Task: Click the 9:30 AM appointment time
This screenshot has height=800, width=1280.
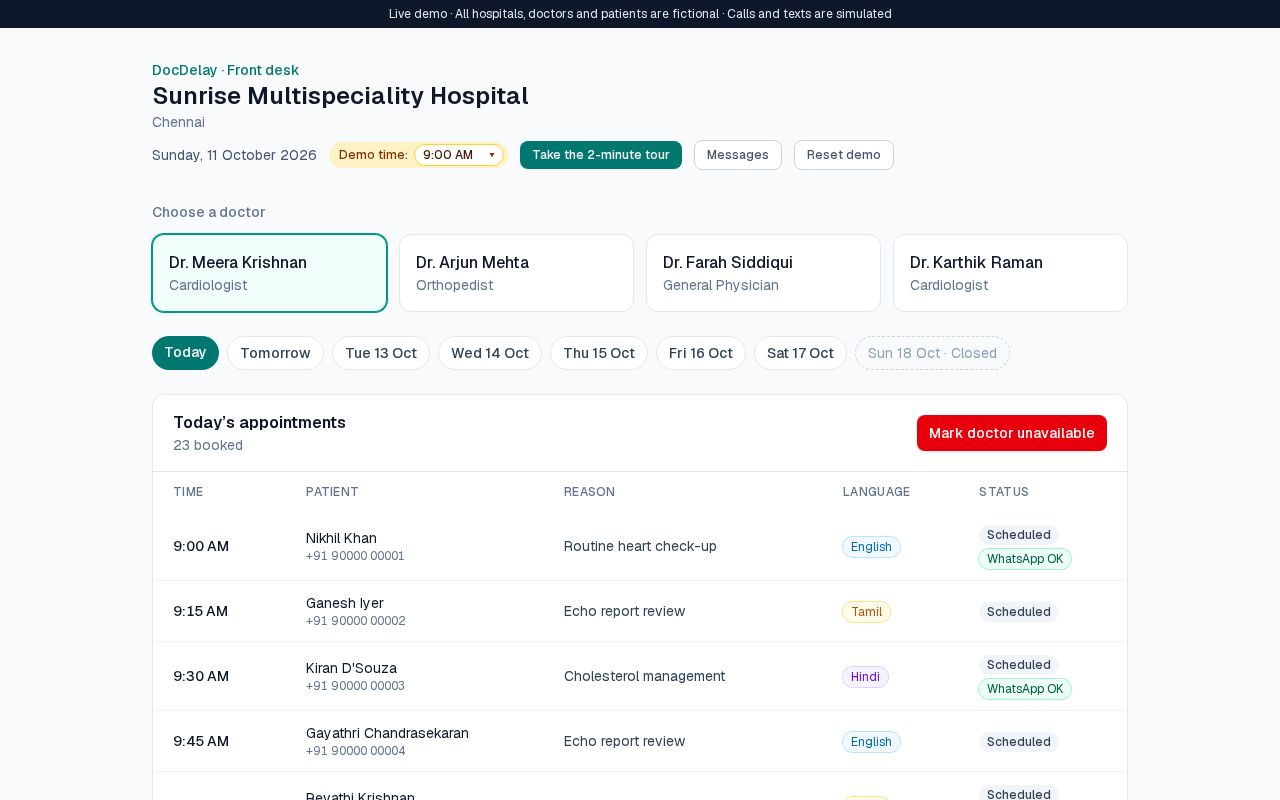Action: coord(201,676)
